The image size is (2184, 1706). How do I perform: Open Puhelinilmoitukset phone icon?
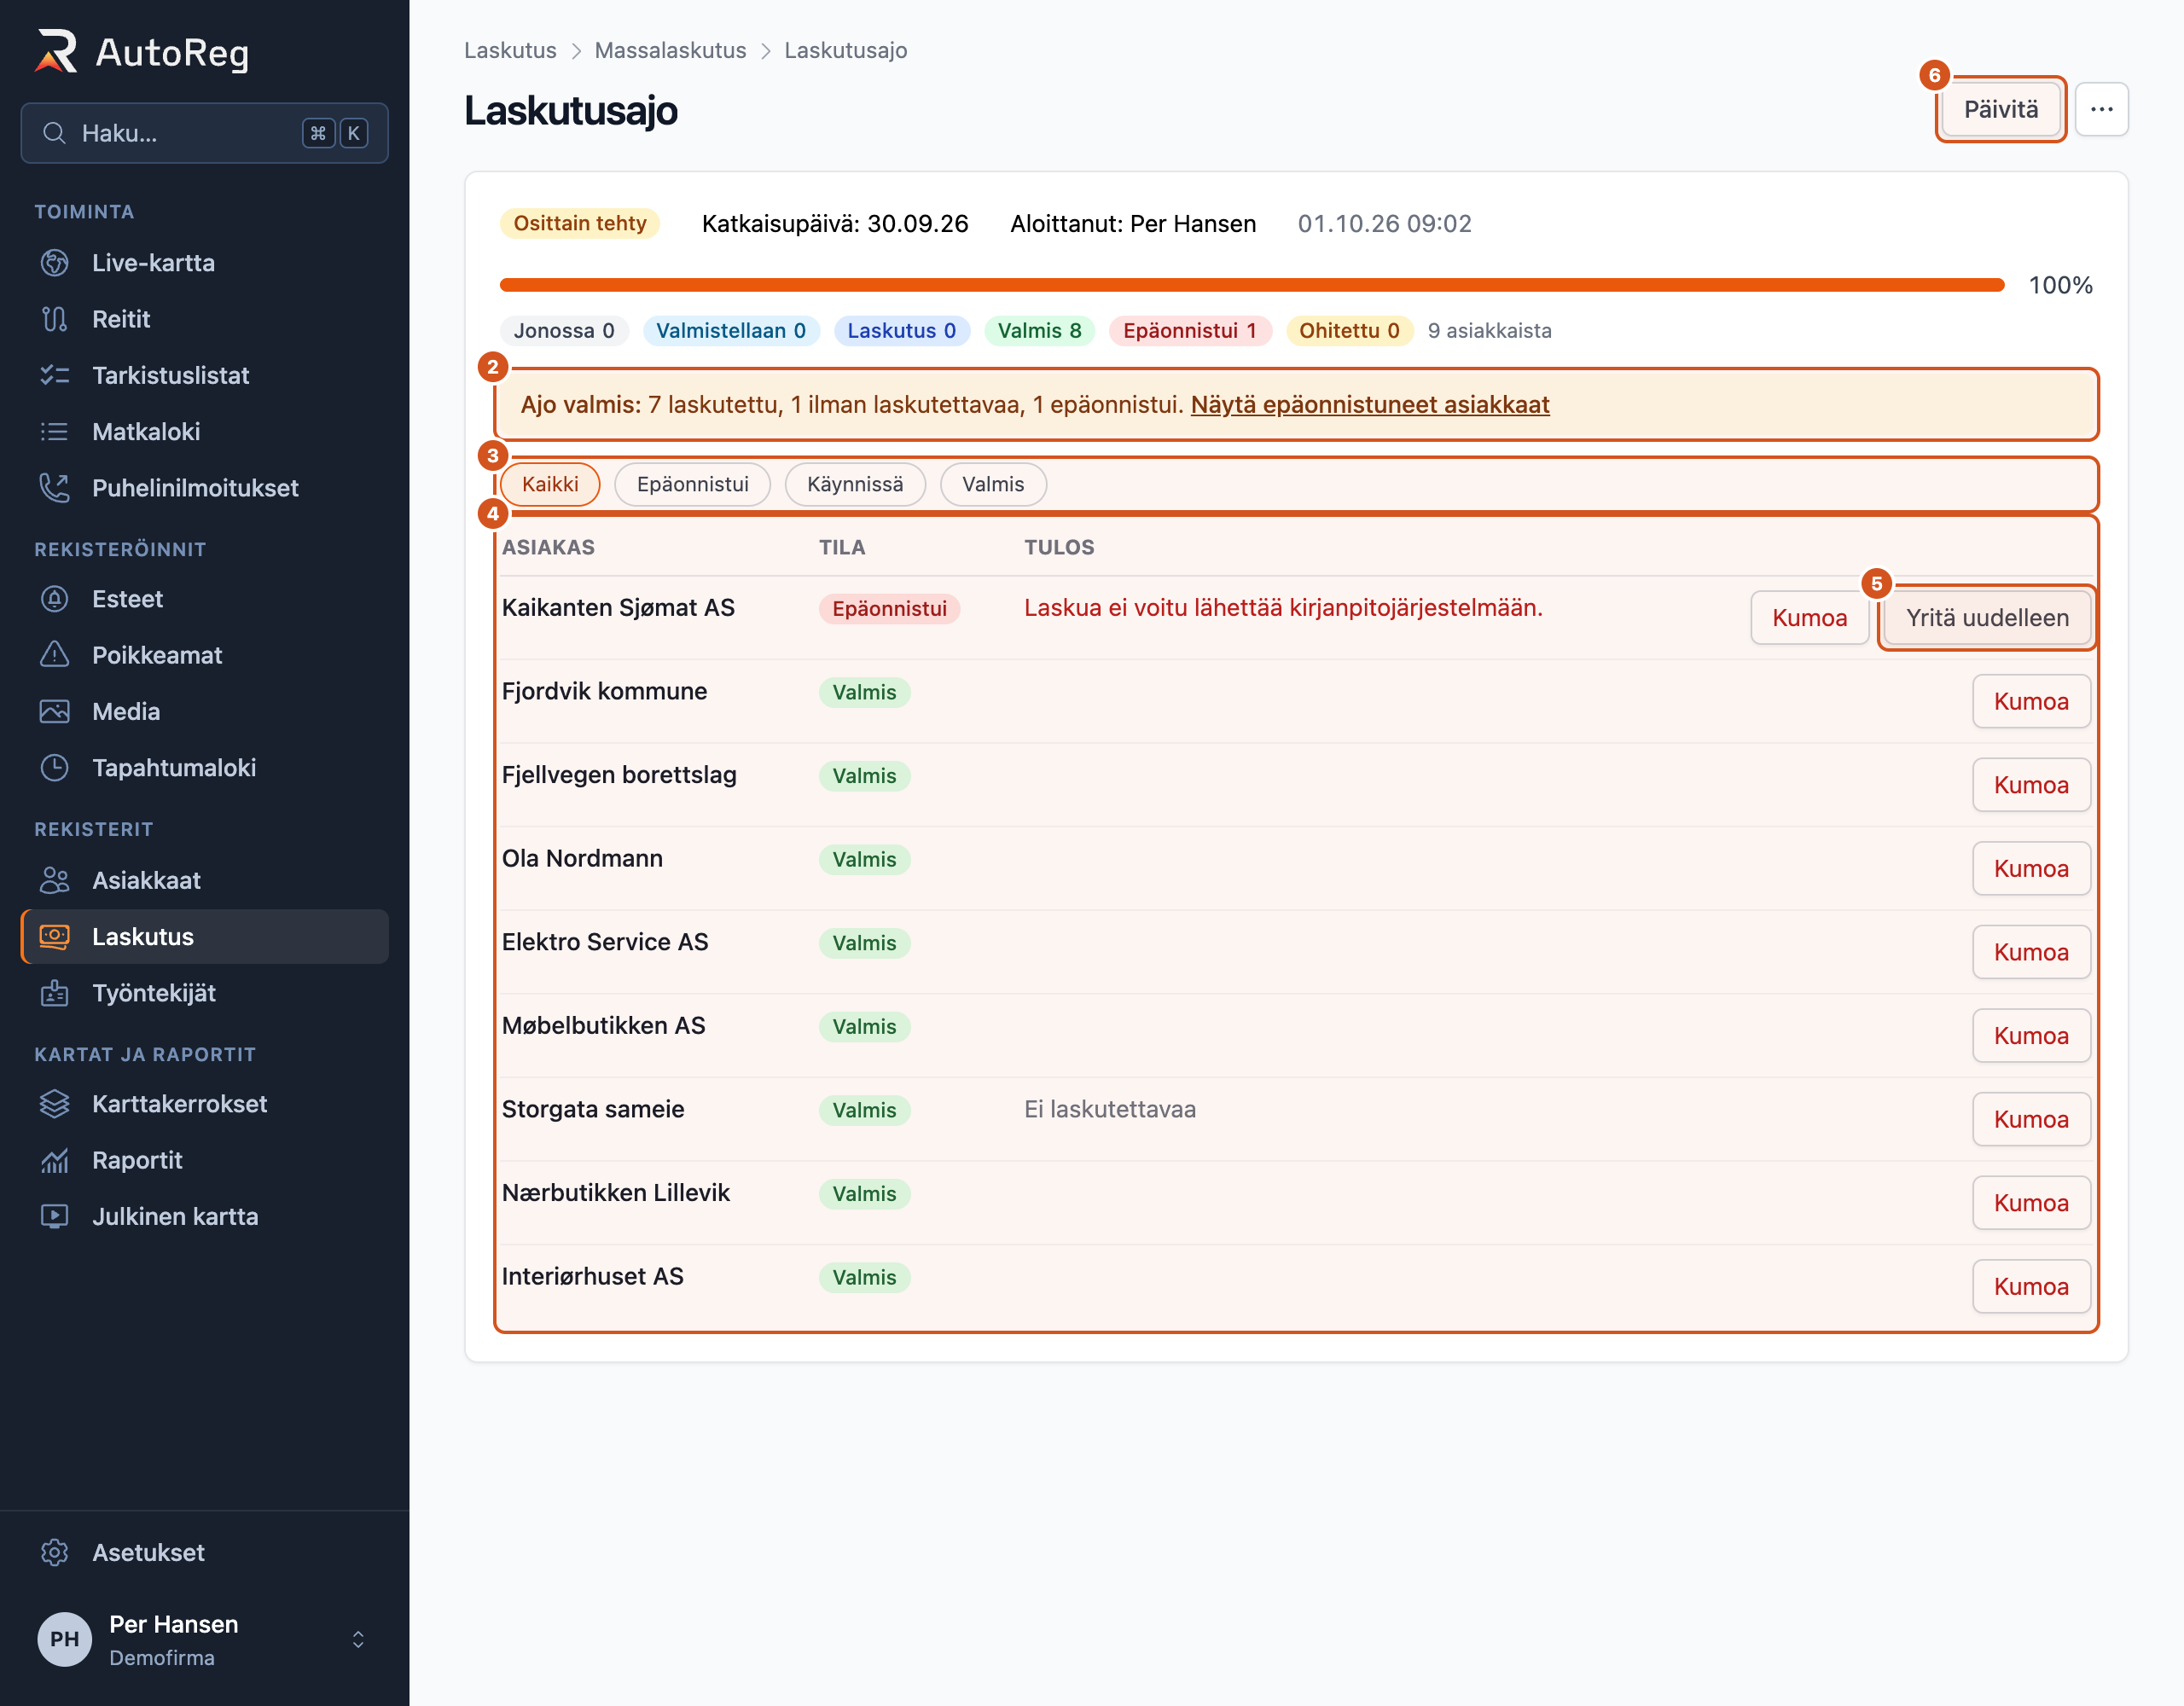coord(54,487)
